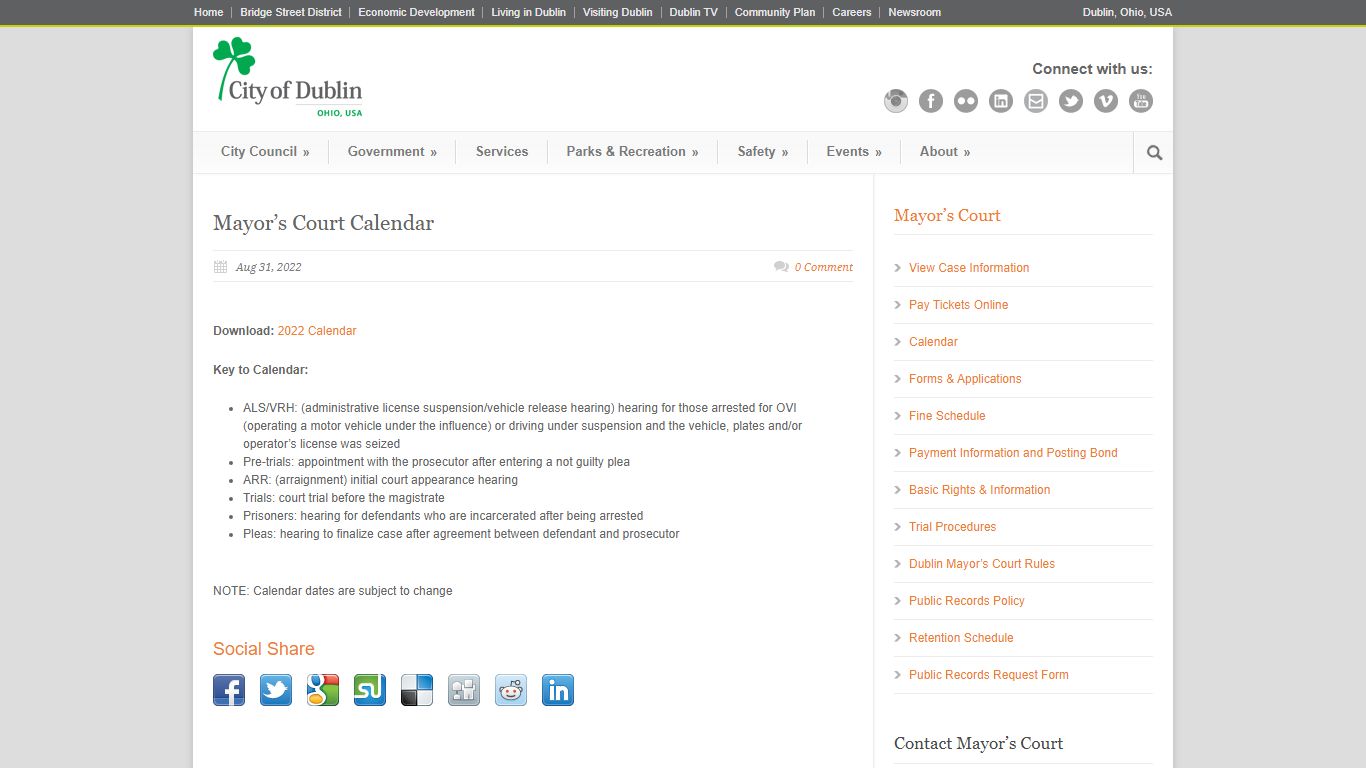Click the comment bubble icon beside 0 Comment
This screenshot has height=768, width=1366.
[781, 267]
